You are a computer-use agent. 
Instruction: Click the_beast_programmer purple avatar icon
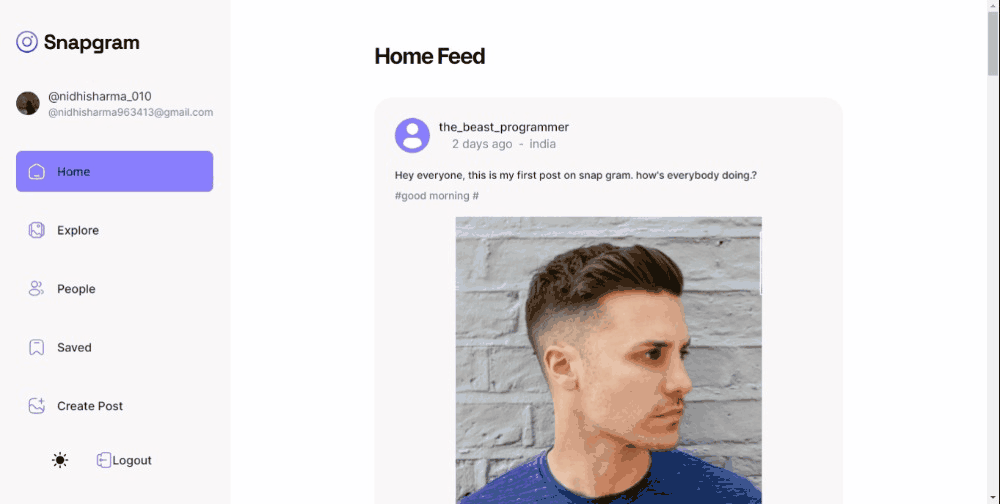click(412, 135)
